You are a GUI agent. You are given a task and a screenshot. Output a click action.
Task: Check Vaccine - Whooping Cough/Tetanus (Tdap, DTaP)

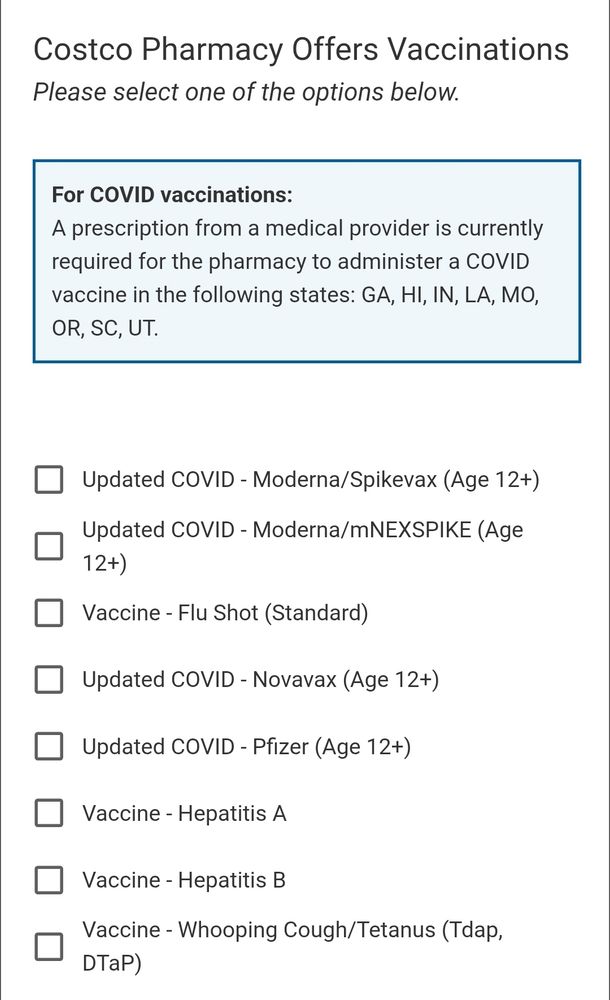[x=48, y=946]
